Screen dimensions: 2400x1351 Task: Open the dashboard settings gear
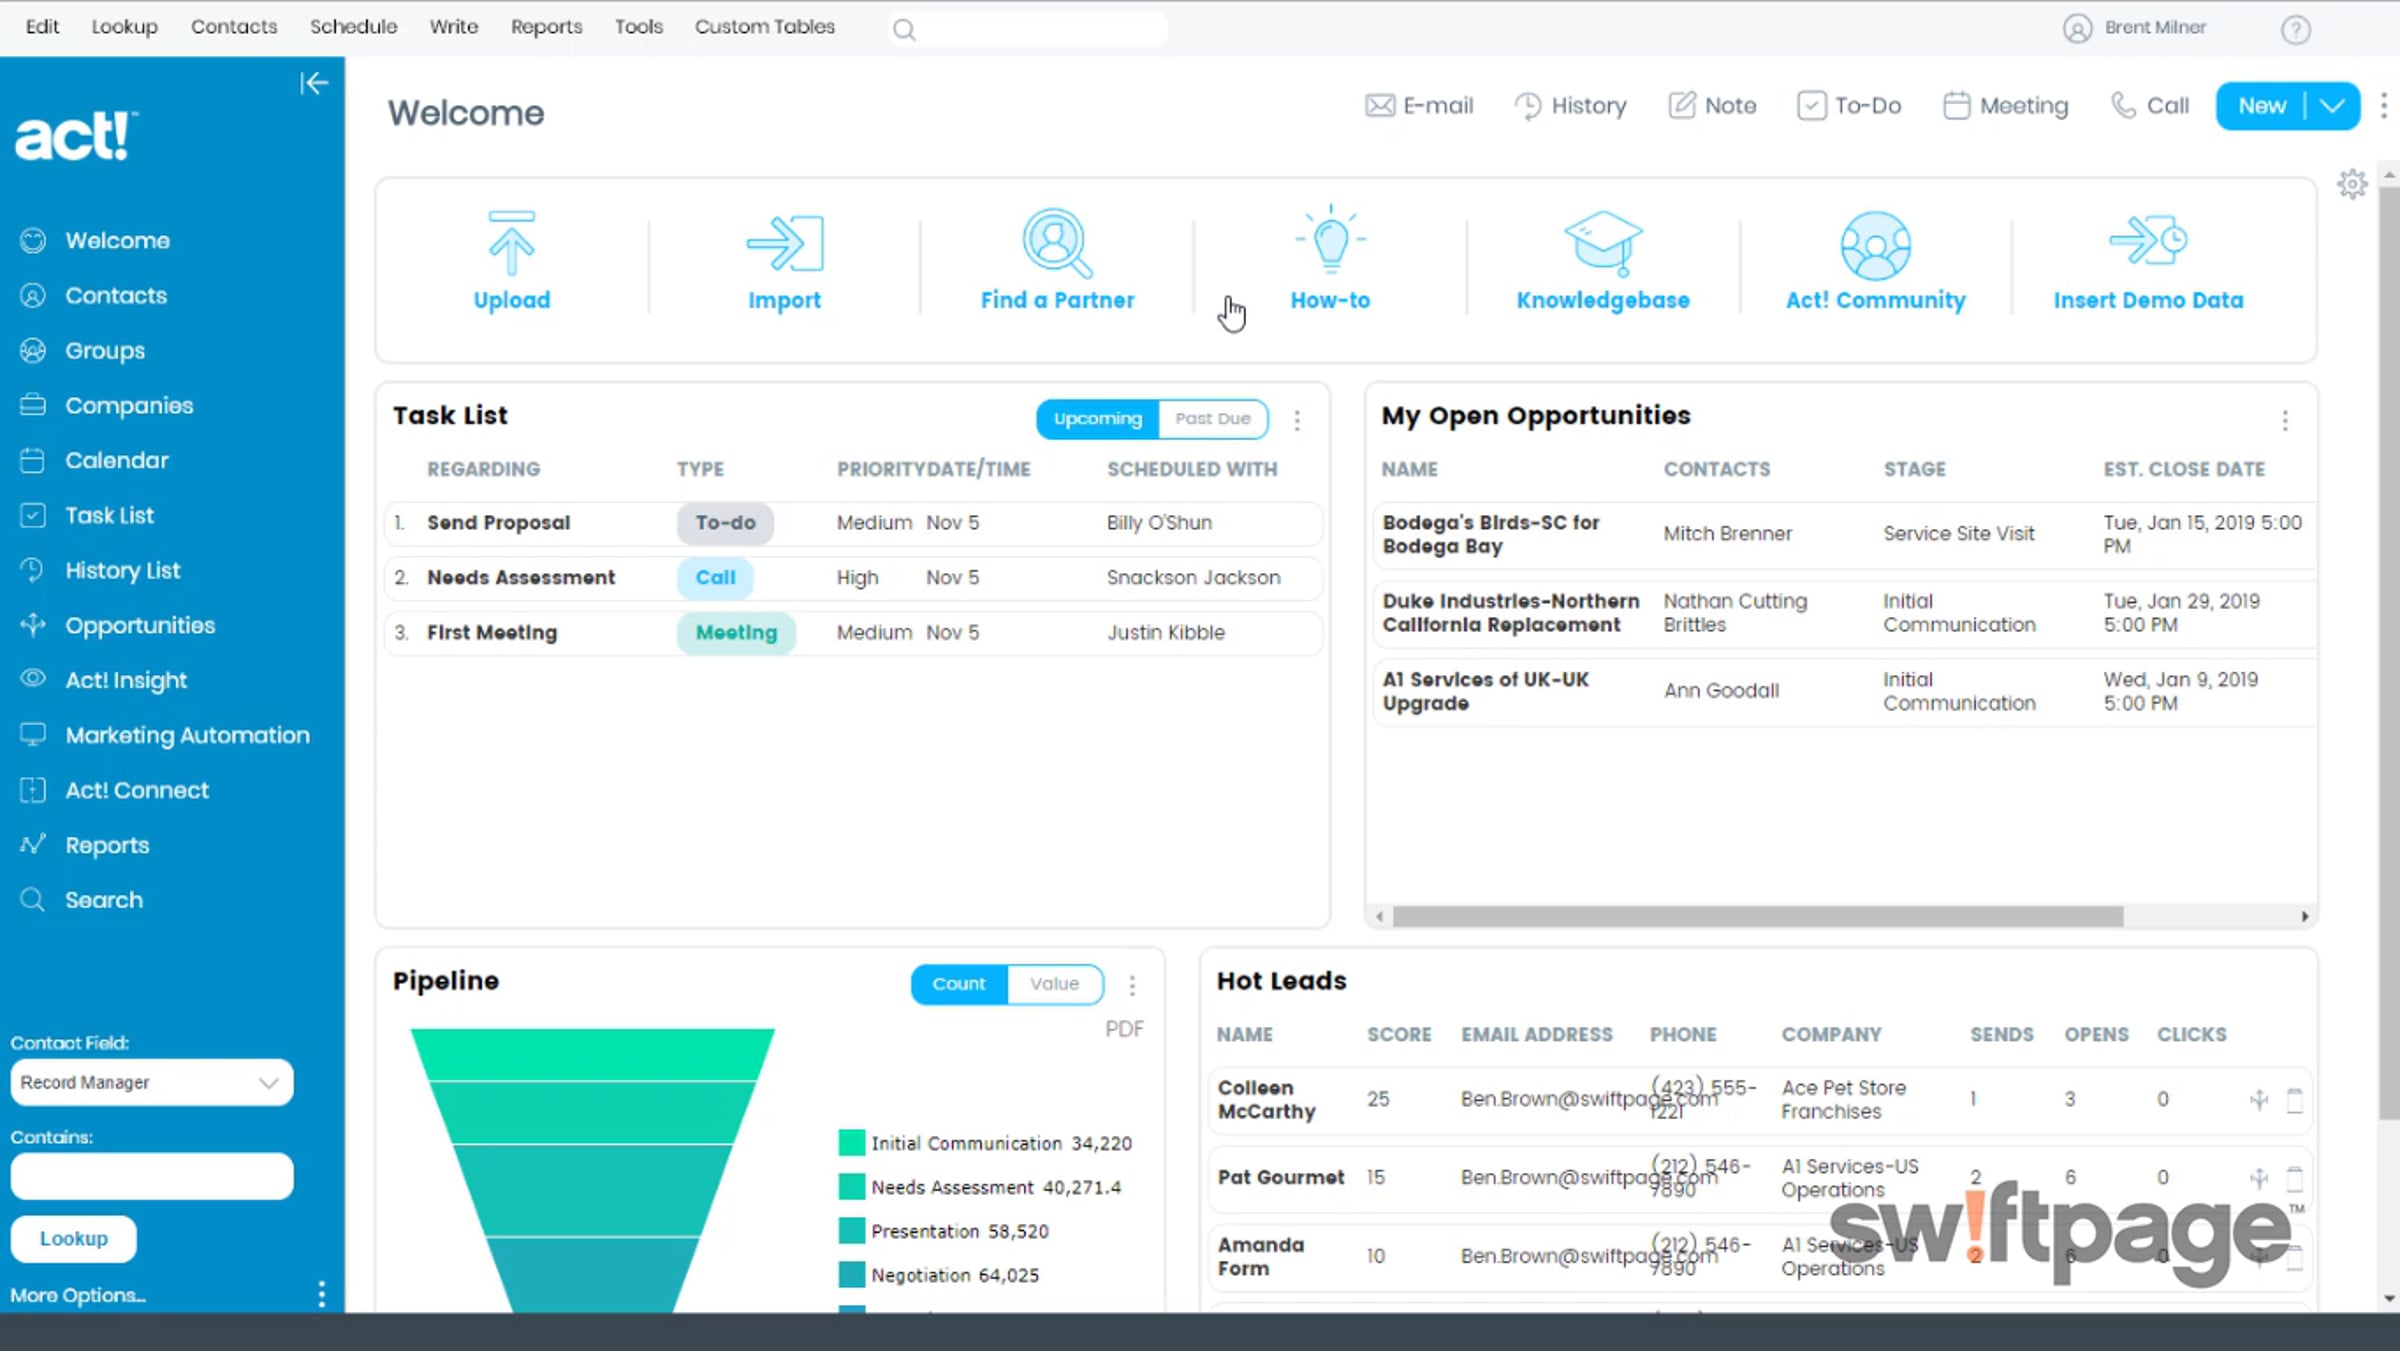point(2352,184)
